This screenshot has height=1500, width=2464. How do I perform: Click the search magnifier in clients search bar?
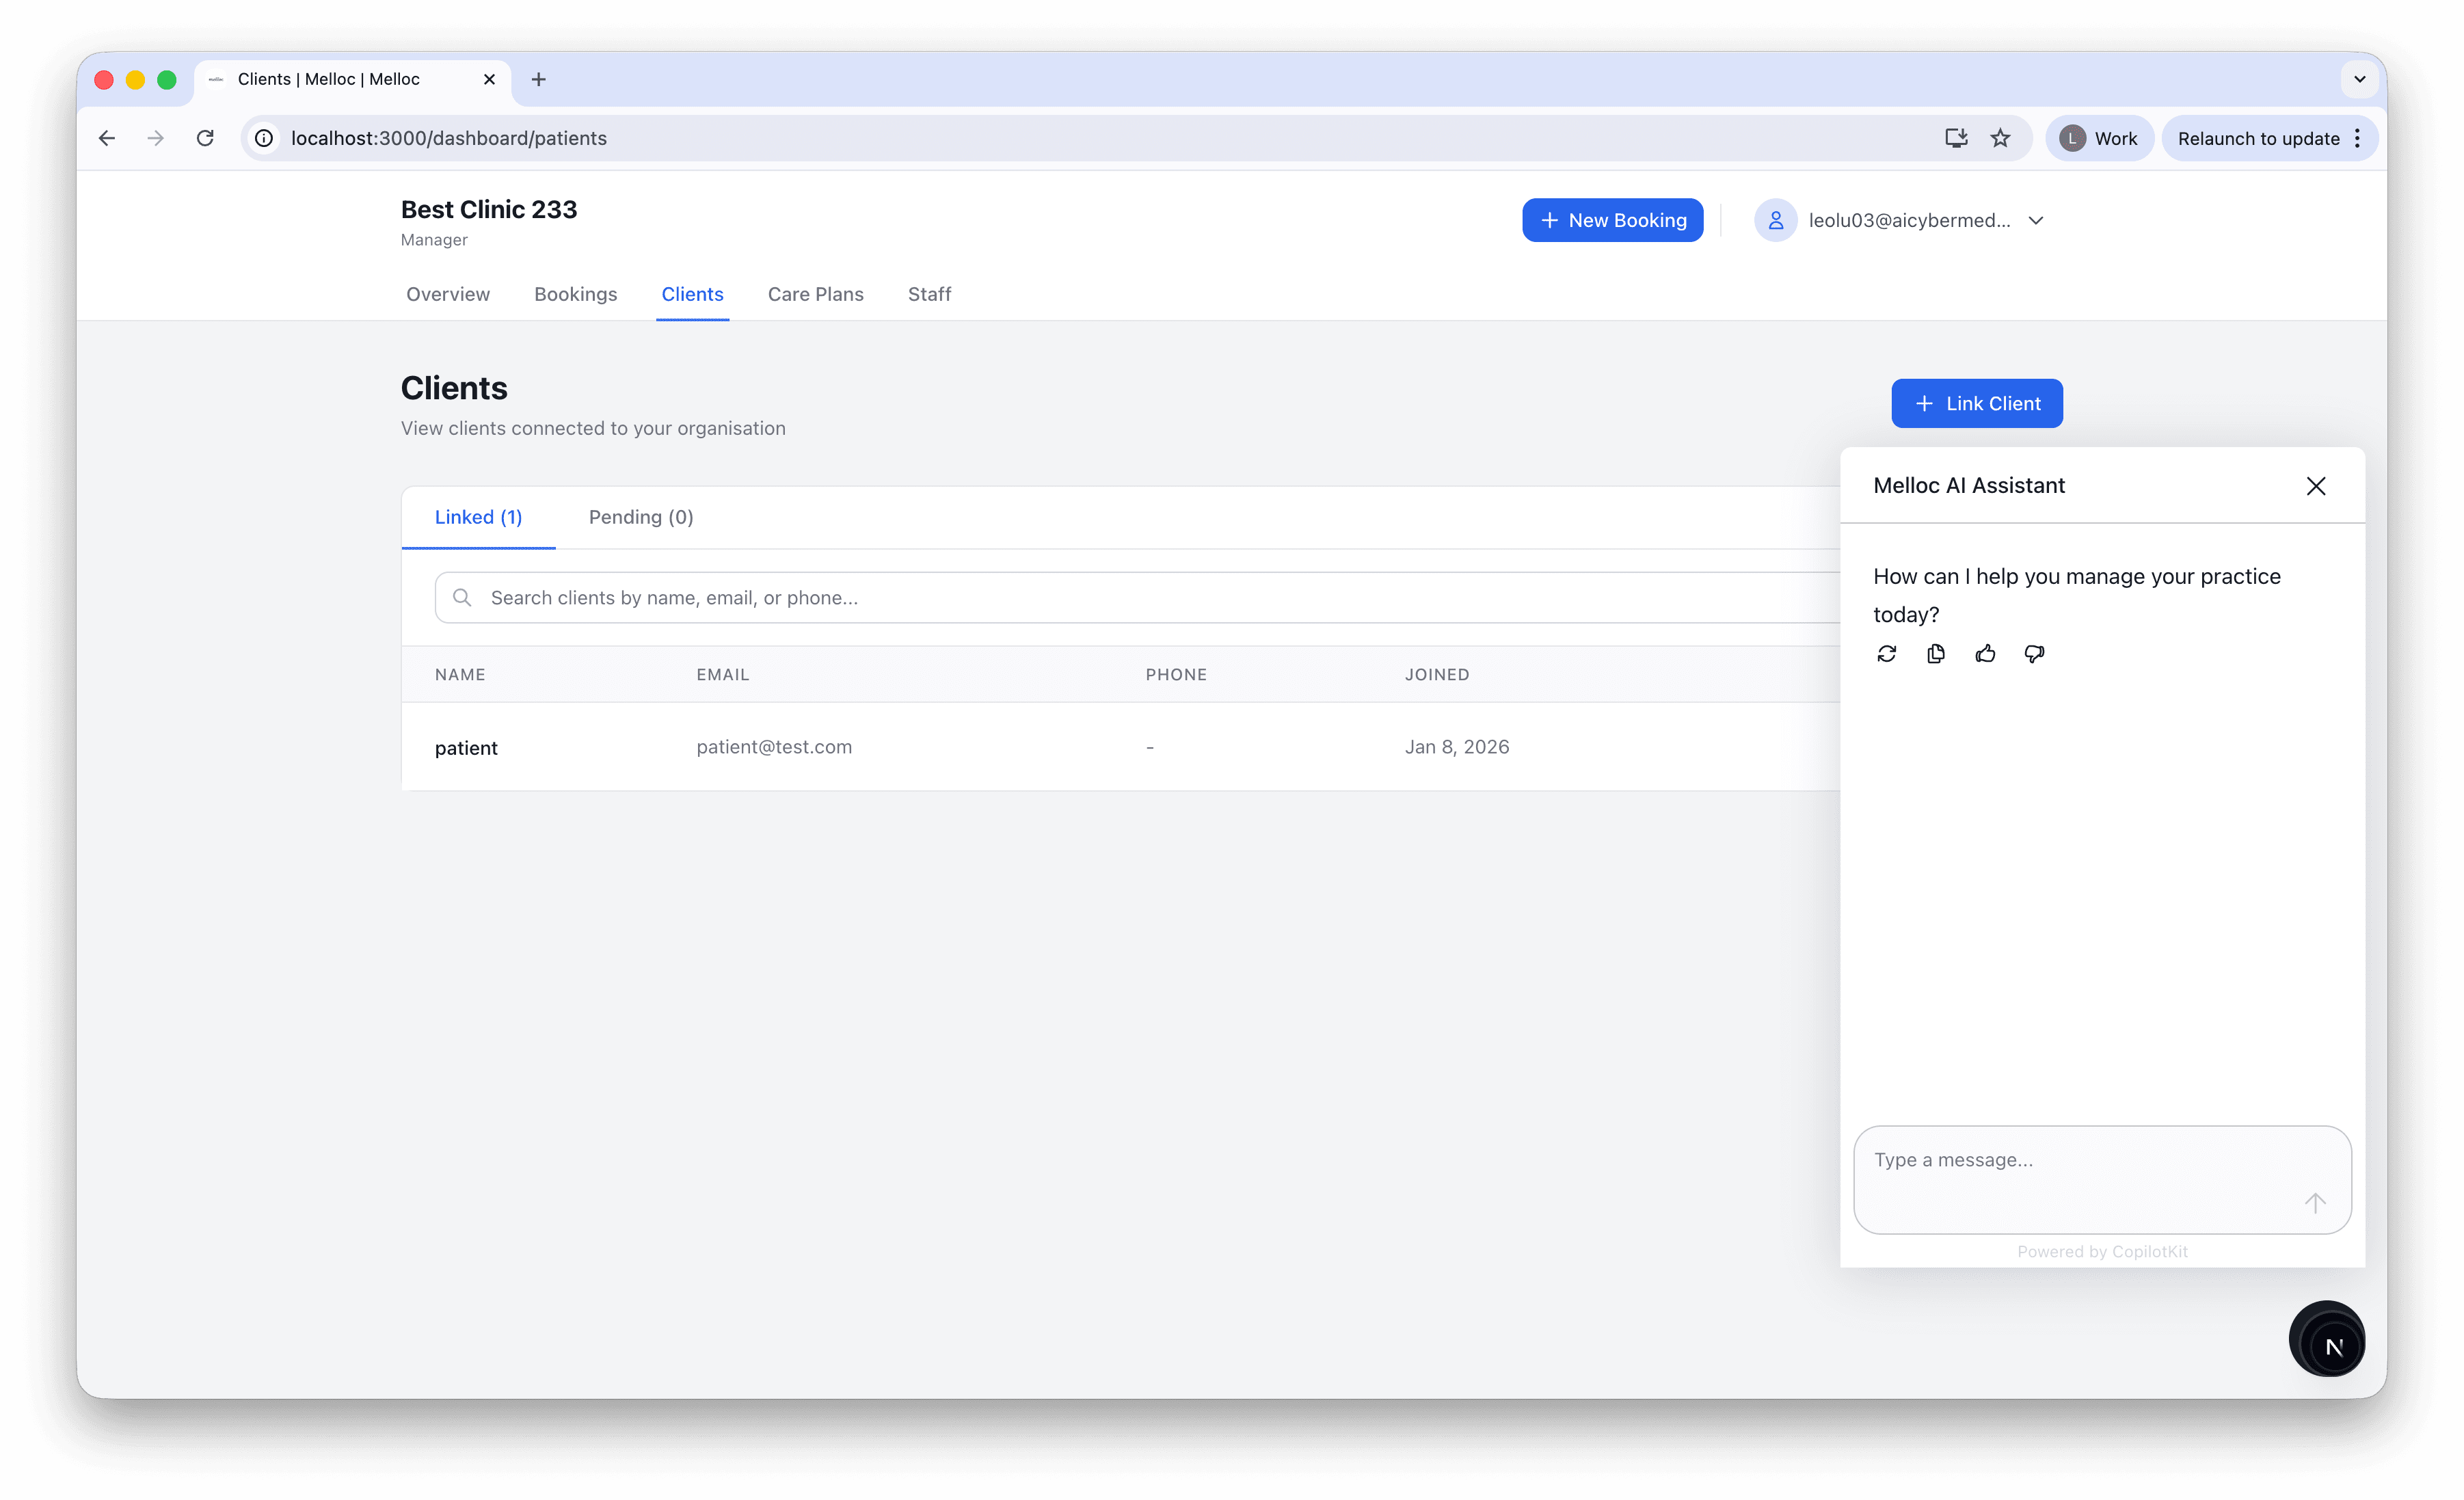point(462,597)
